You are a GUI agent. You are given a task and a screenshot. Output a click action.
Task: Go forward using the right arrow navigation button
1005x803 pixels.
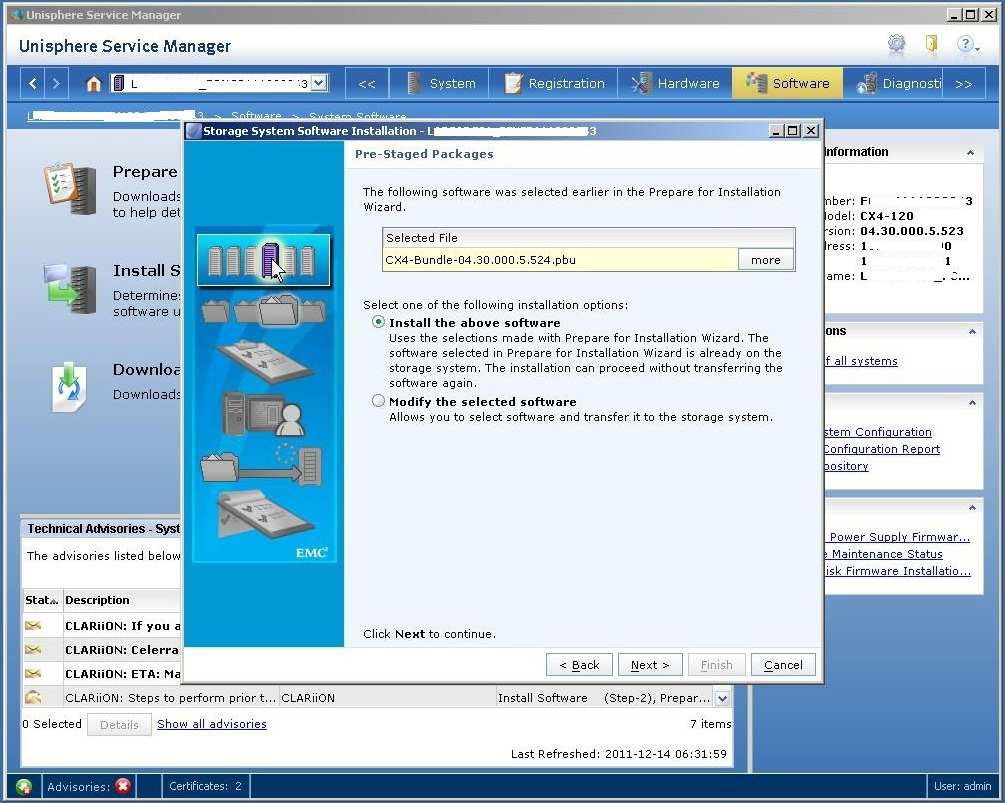(56, 83)
